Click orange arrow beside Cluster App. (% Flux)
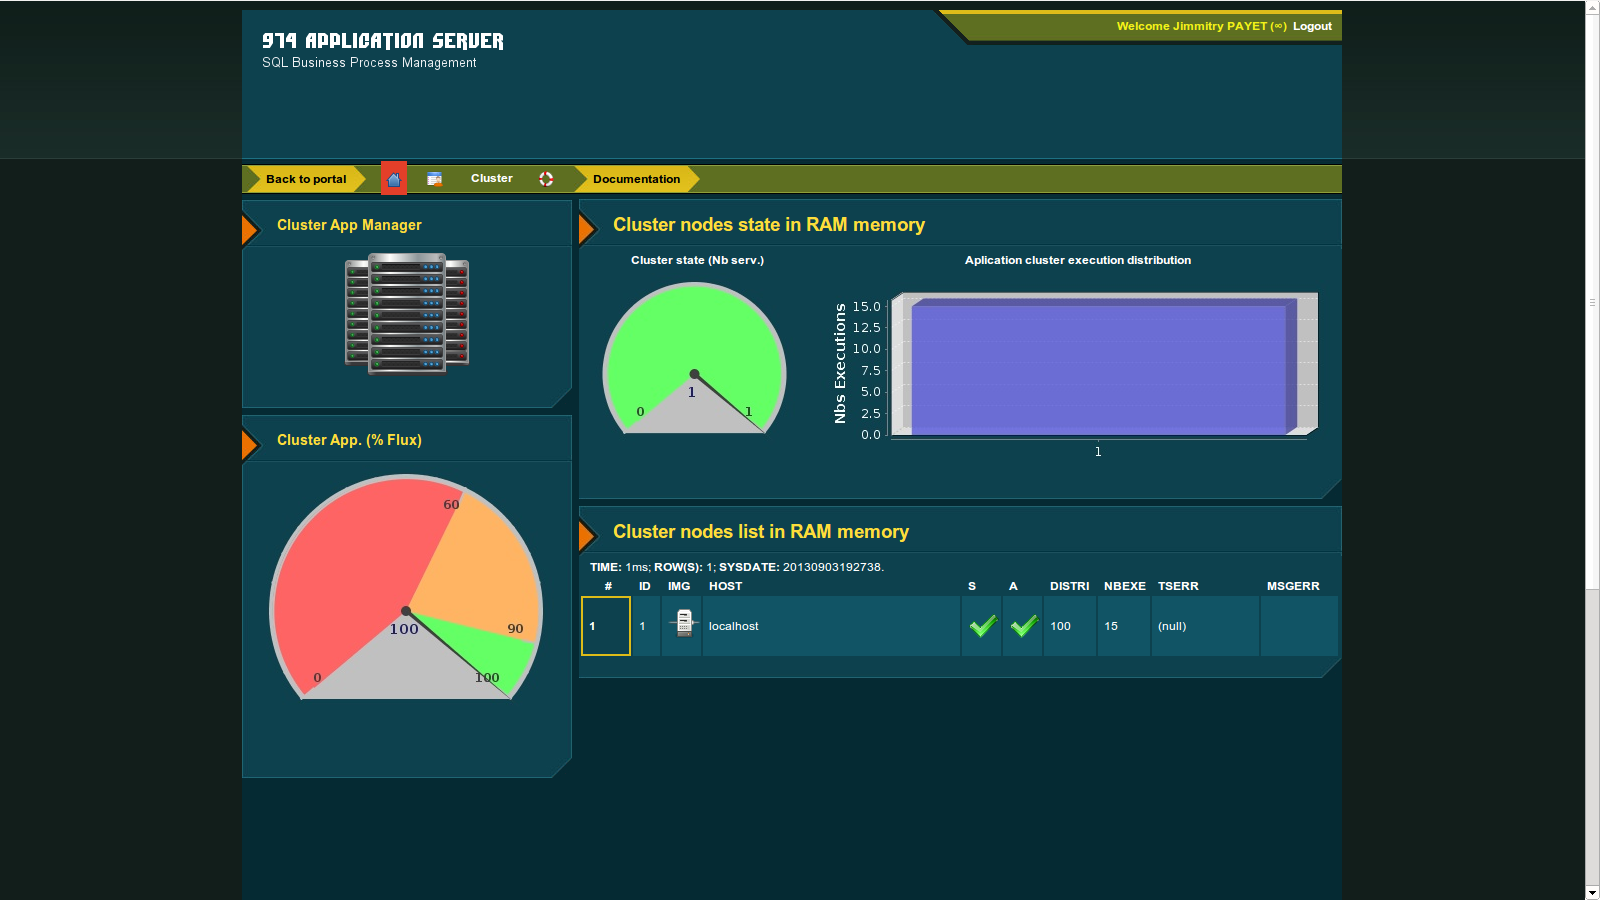 click(249, 444)
